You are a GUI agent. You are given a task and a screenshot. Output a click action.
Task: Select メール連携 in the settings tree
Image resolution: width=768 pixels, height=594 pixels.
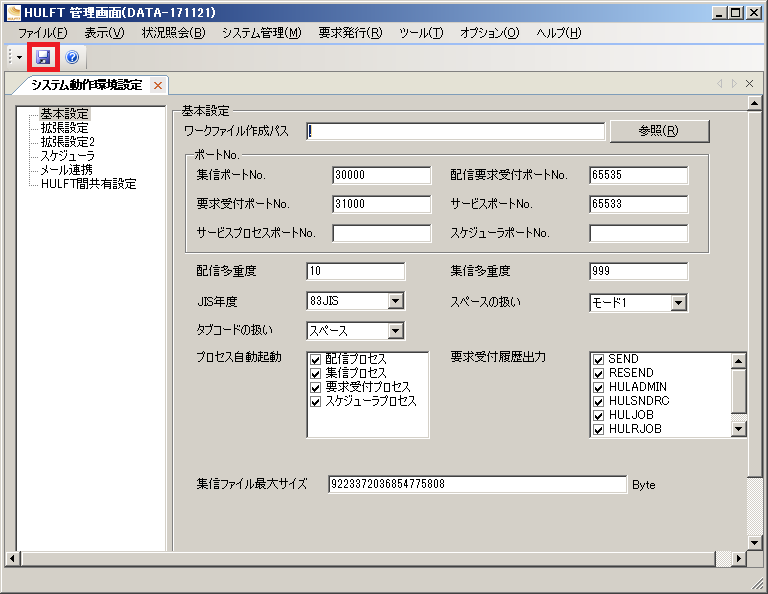66,170
